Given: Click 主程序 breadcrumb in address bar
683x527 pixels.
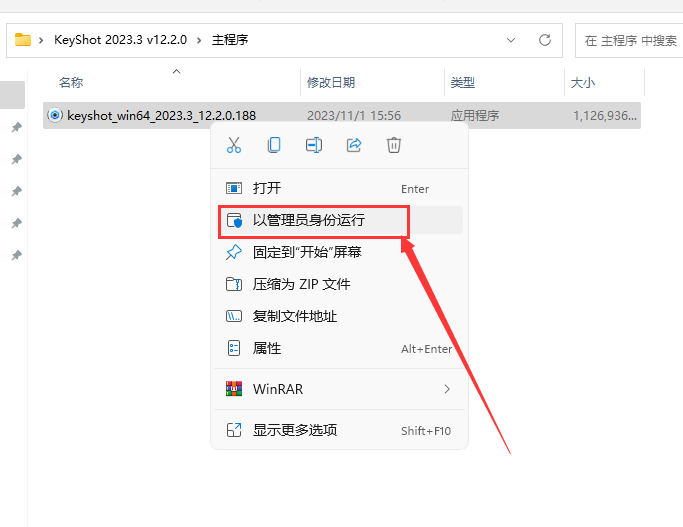Looking at the screenshot, I should point(230,40).
